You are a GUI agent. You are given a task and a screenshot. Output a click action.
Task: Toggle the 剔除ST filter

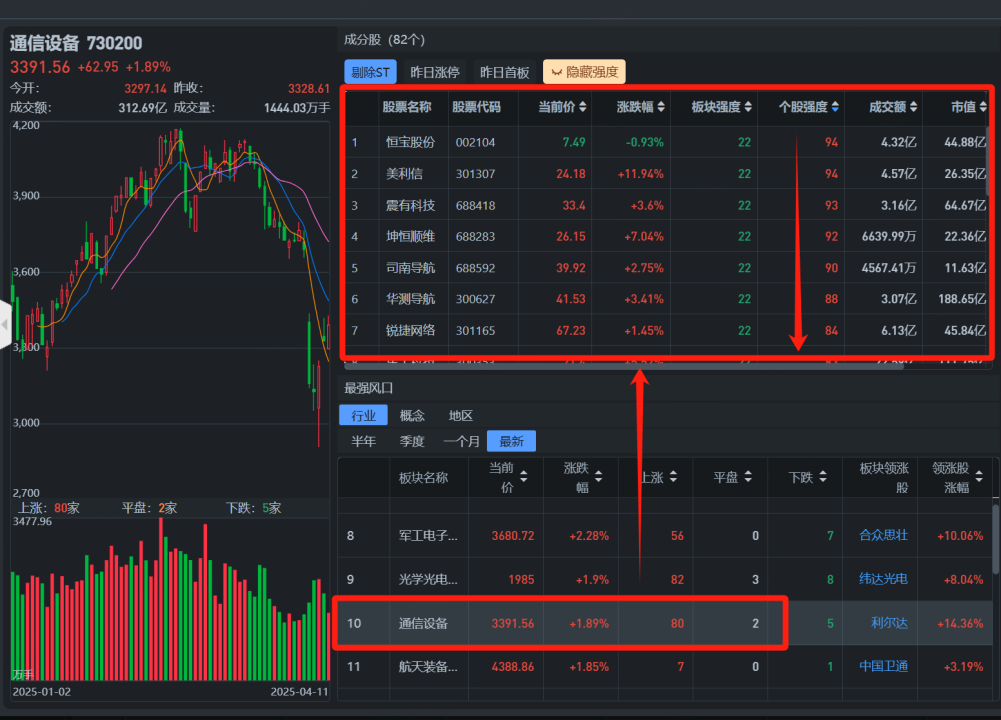click(370, 72)
